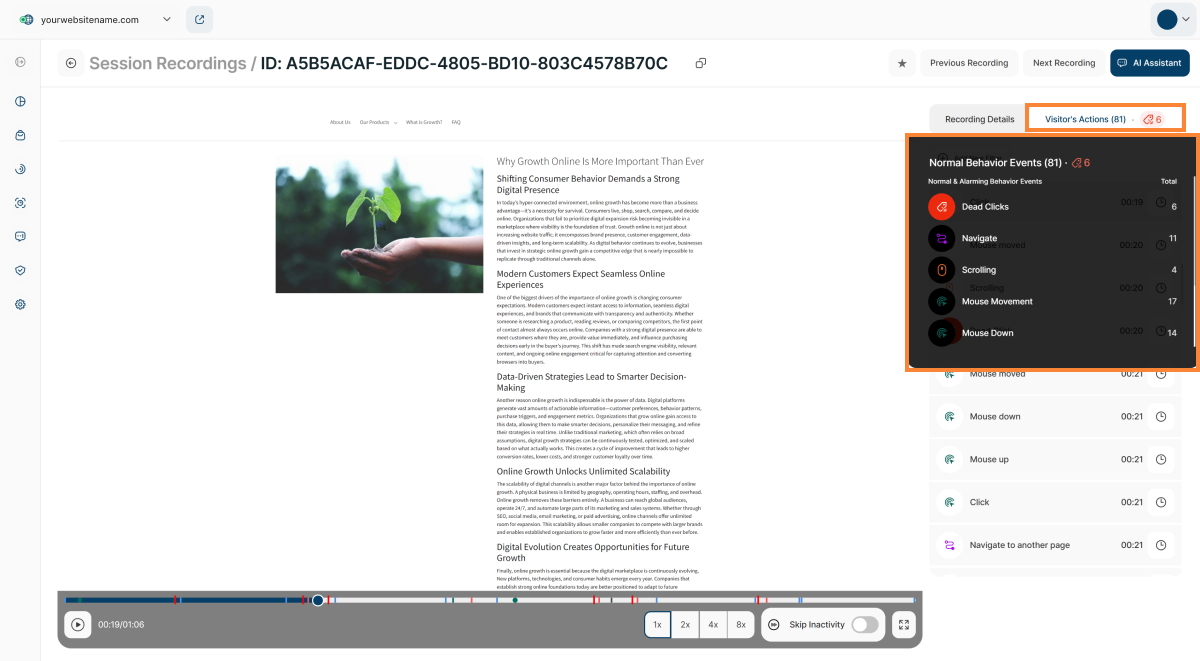Click the back arrow beside Session Recordings
Image resolution: width=1200 pixels, height=661 pixels.
[x=71, y=63]
